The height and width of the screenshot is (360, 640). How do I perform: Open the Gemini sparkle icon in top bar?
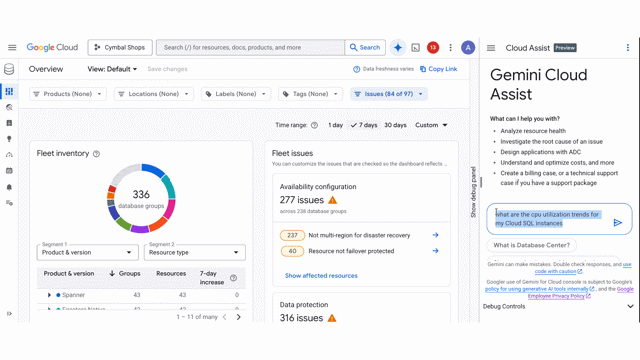(398, 47)
